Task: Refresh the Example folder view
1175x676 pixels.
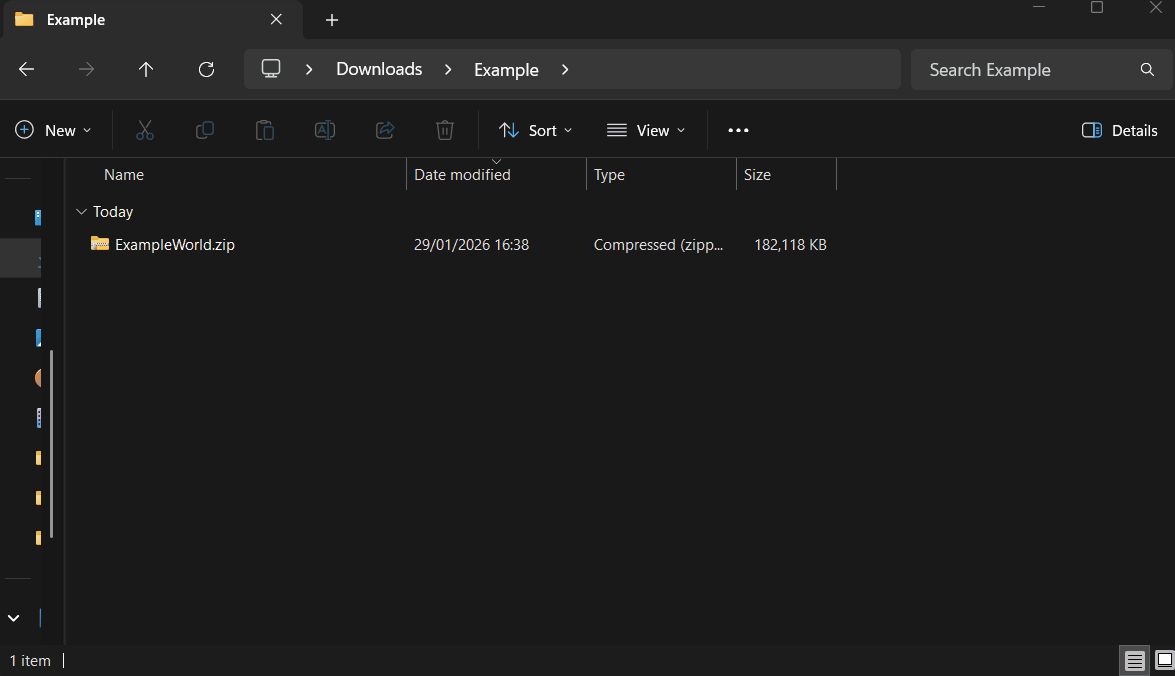Action: click(206, 70)
